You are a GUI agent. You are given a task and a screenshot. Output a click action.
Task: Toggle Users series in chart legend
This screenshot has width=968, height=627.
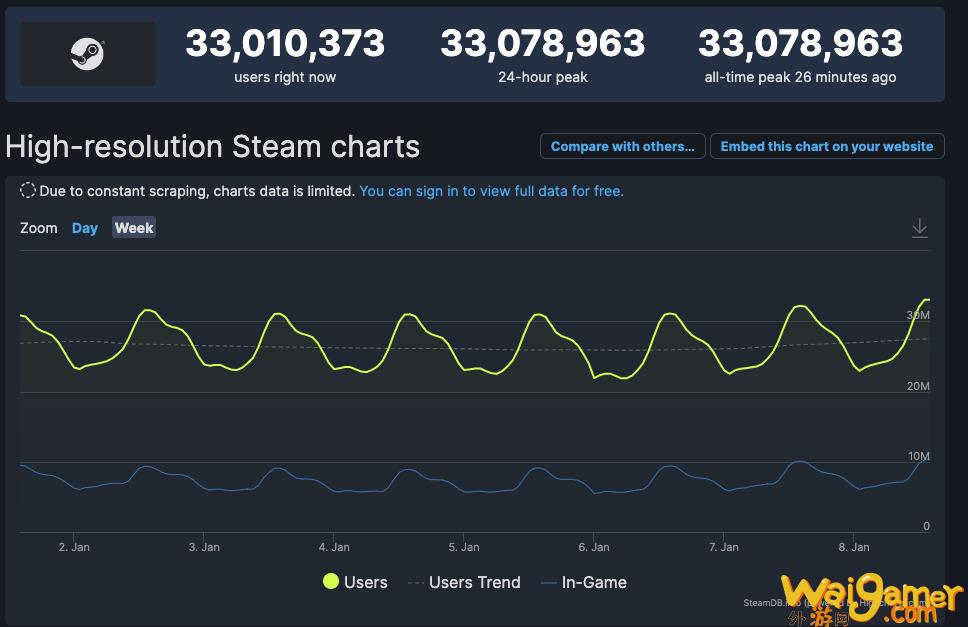[x=356, y=581]
